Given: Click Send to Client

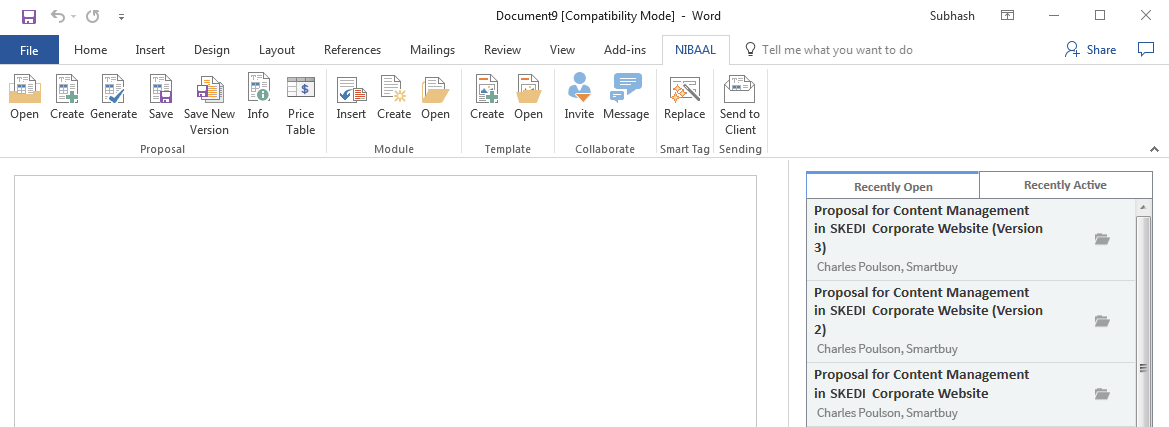Looking at the screenshot, I should pyautogui.click(x=740, y=104).
